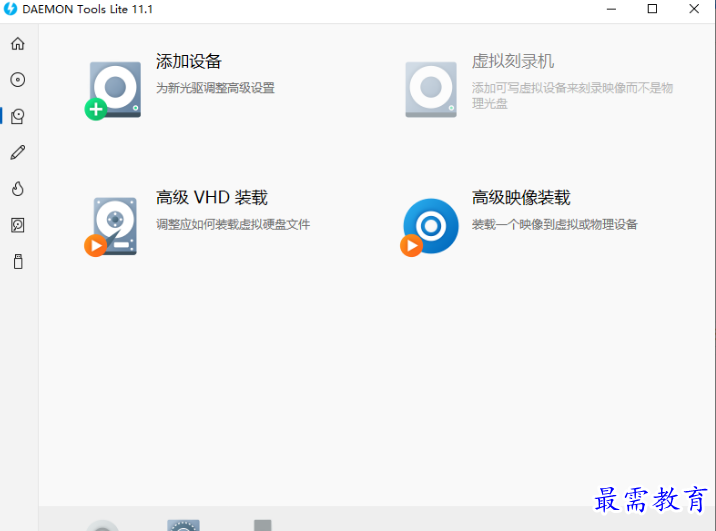Screen dimensions: 716x531
Task: Open the virtual hard disk sidebar icon
Action: tap(18, 225)
